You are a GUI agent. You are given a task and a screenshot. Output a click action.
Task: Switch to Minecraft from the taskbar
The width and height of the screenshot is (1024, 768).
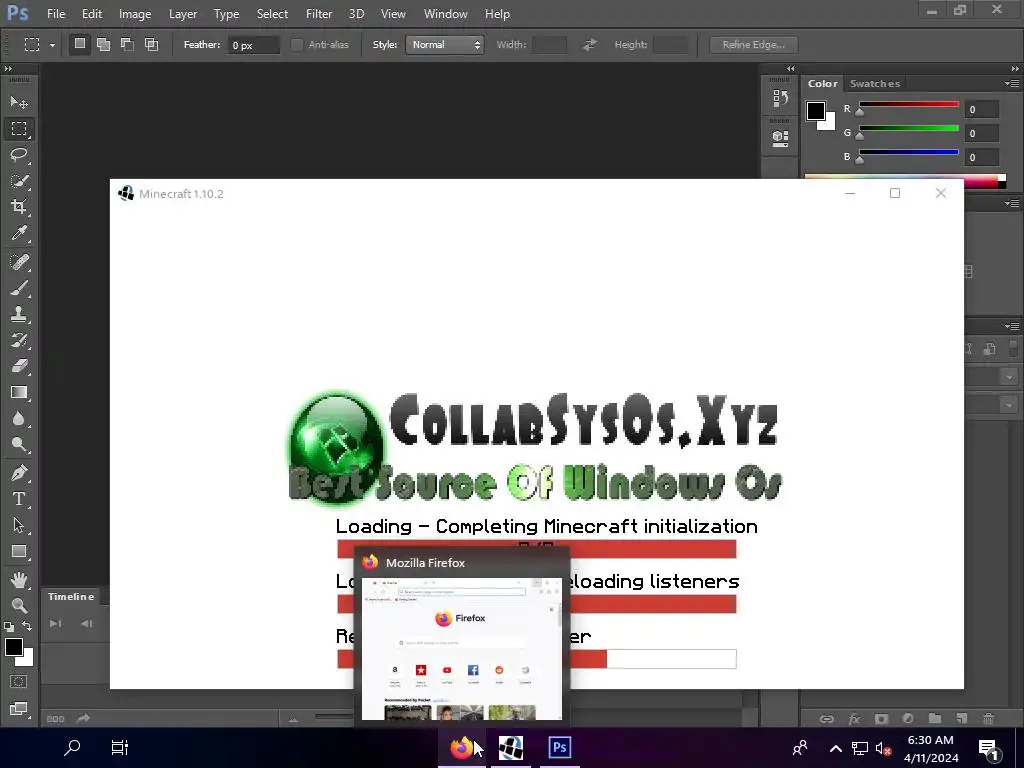coord(510,748)
